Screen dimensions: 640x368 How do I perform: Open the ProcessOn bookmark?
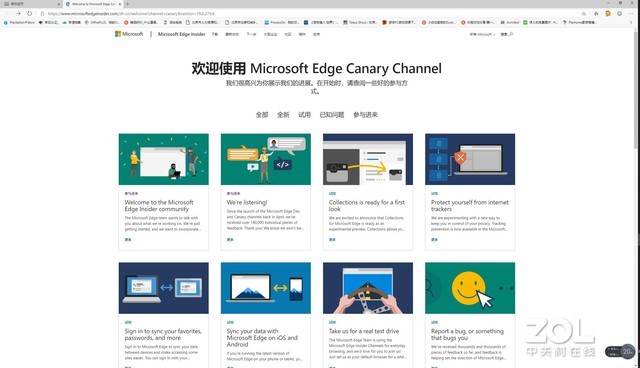(282, 22)
